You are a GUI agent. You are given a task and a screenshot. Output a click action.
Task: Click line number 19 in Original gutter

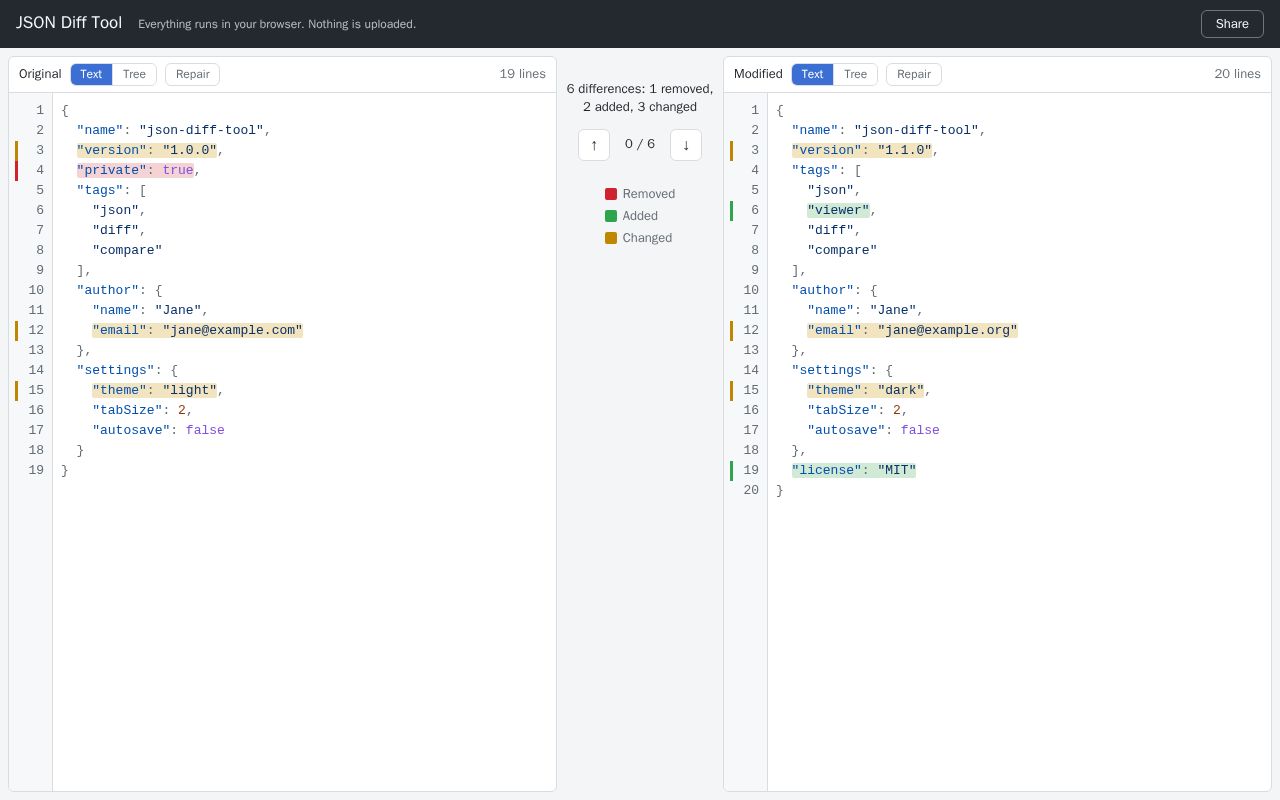pos(36,470)
